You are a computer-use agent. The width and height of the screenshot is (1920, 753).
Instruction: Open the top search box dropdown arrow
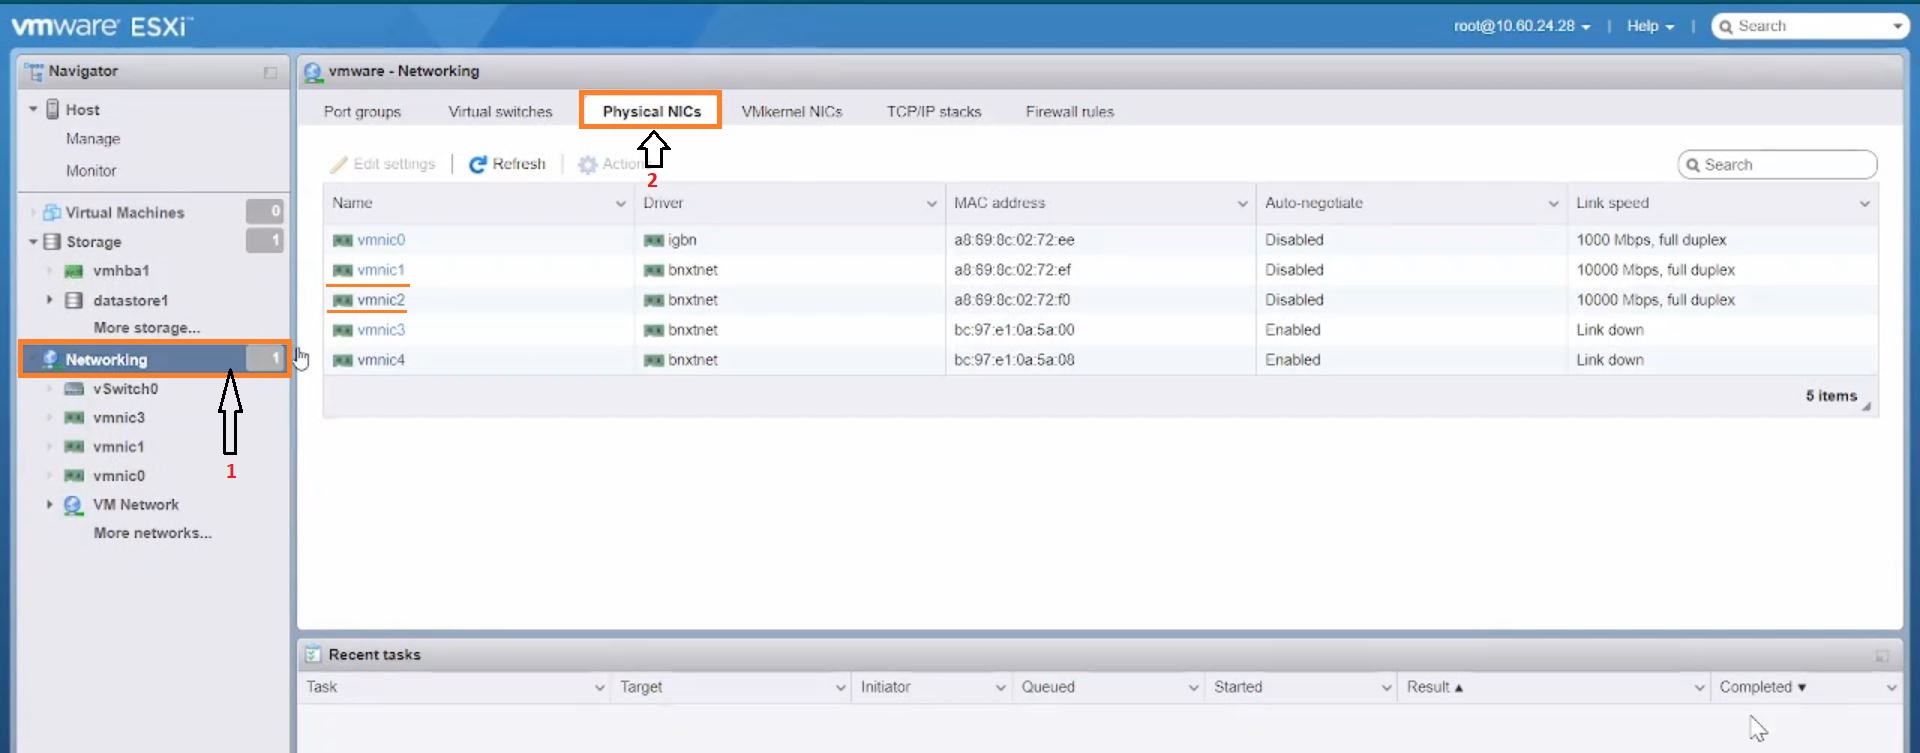[x=1897, y=26]
